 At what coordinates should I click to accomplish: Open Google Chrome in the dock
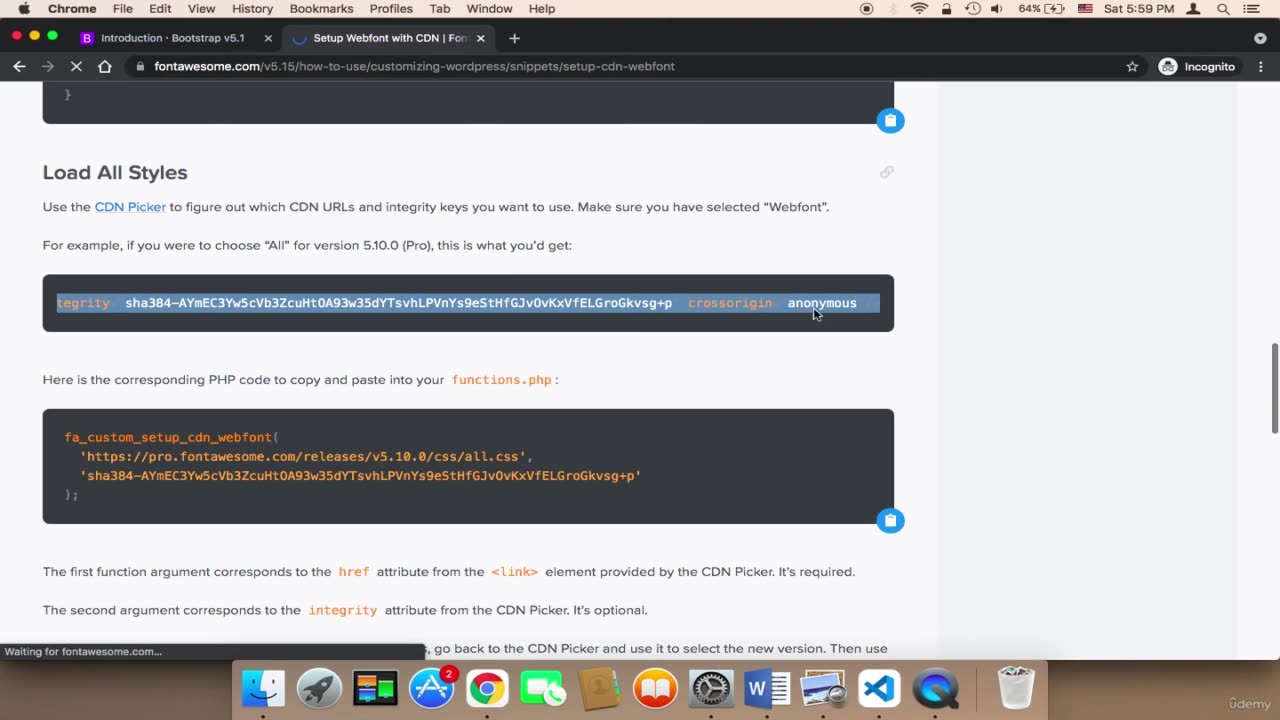[487, 689]
